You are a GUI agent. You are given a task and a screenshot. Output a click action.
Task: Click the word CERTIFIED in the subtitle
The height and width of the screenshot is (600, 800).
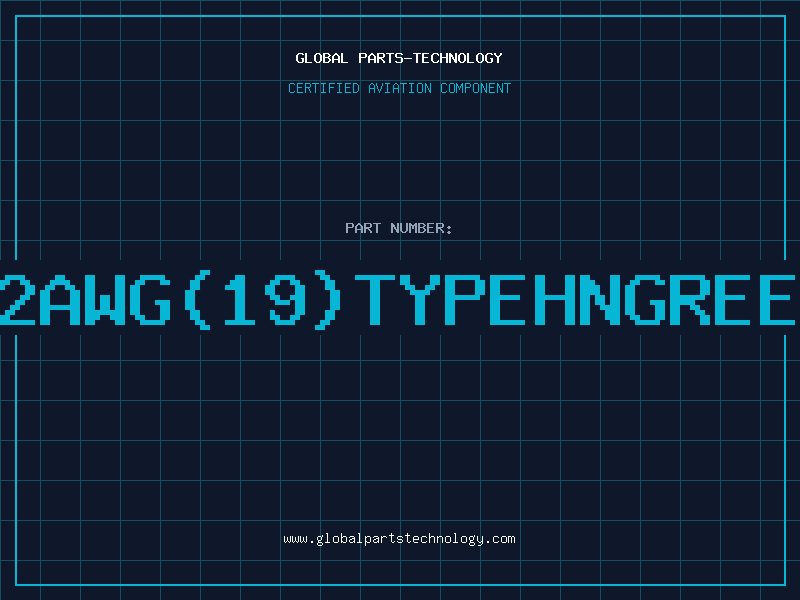point(324,88)
